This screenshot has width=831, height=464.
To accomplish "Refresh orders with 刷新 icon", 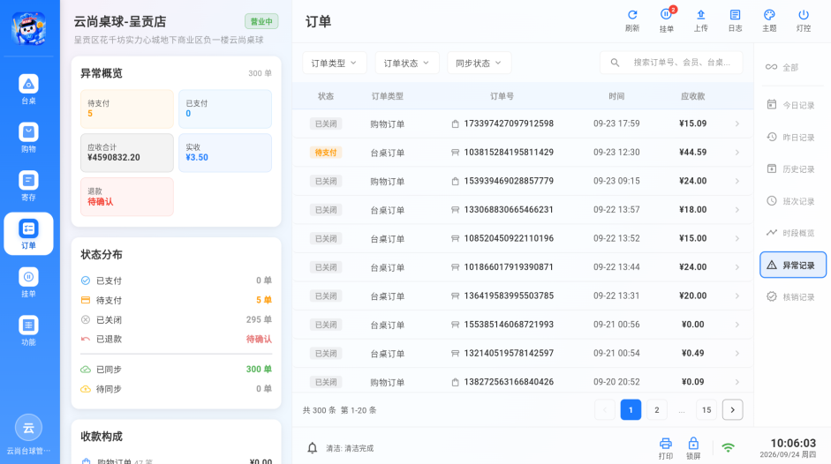I will (632, 21).
